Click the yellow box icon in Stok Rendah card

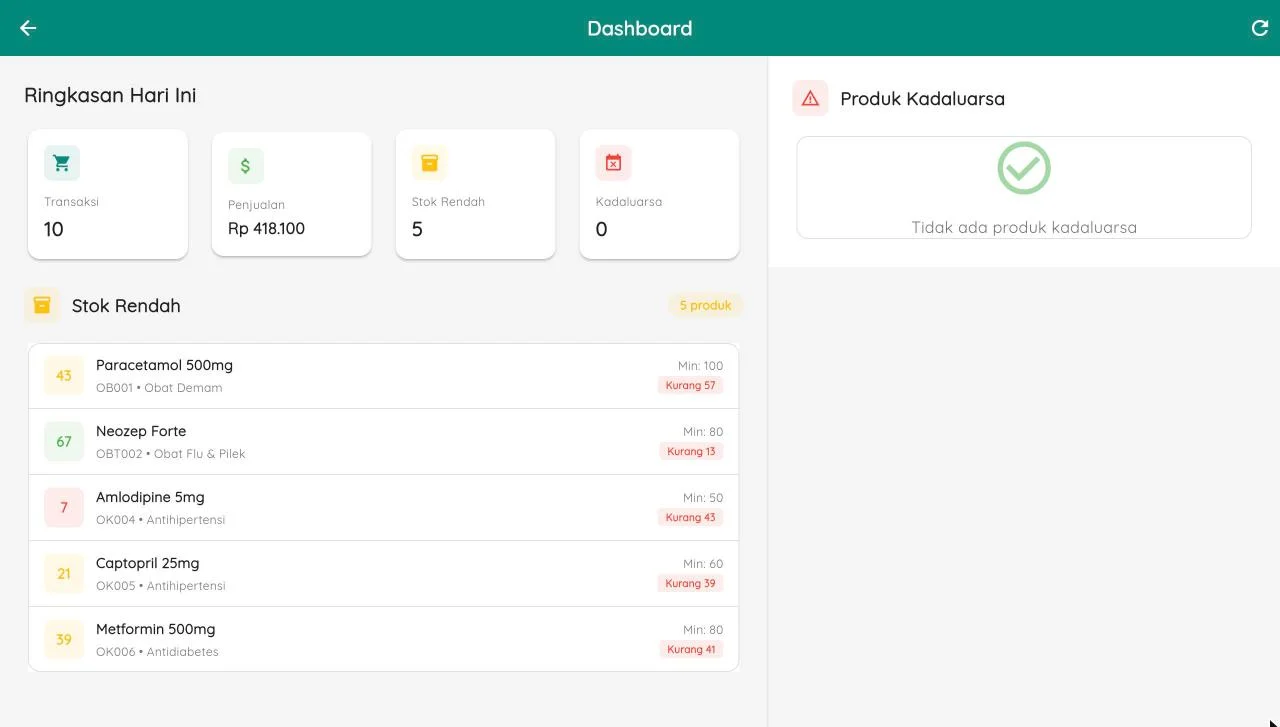430,163
